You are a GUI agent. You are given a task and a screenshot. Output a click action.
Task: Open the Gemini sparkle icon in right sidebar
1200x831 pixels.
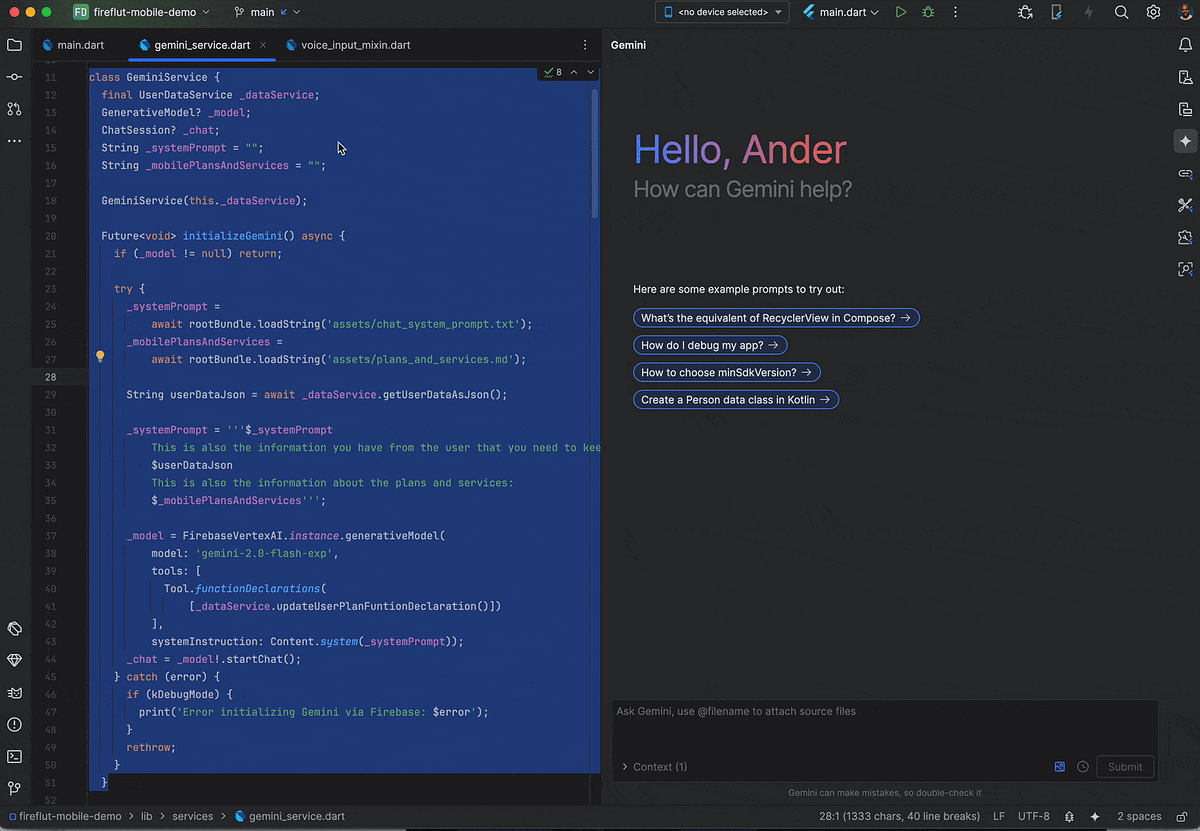[x=1185, y=141]
